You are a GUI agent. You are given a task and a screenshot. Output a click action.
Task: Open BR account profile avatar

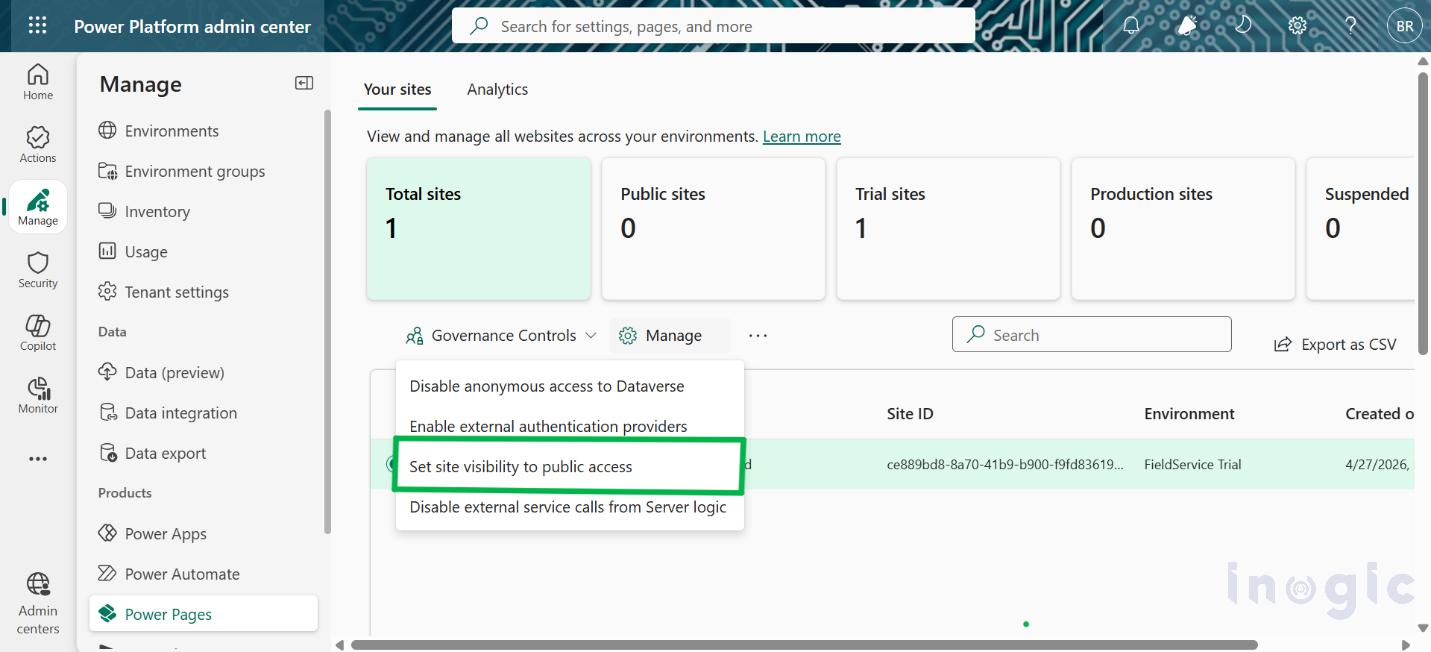tap(1405, 26)
